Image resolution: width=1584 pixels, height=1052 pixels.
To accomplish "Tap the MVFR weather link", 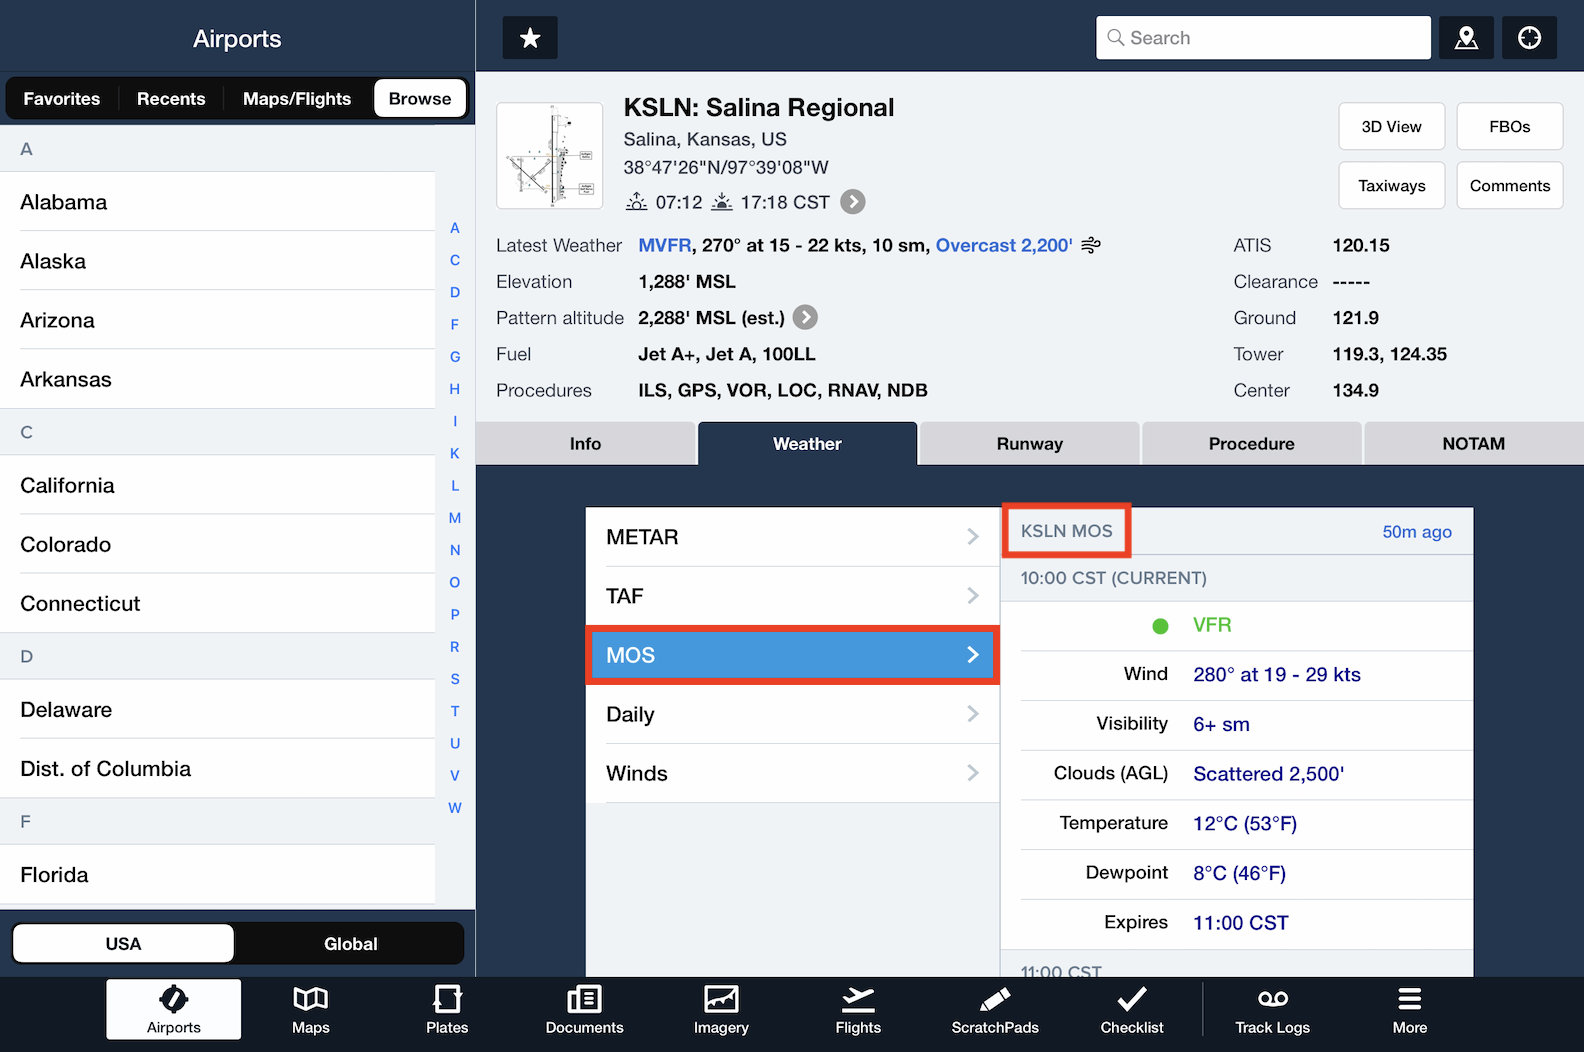I will pos(665,245).
